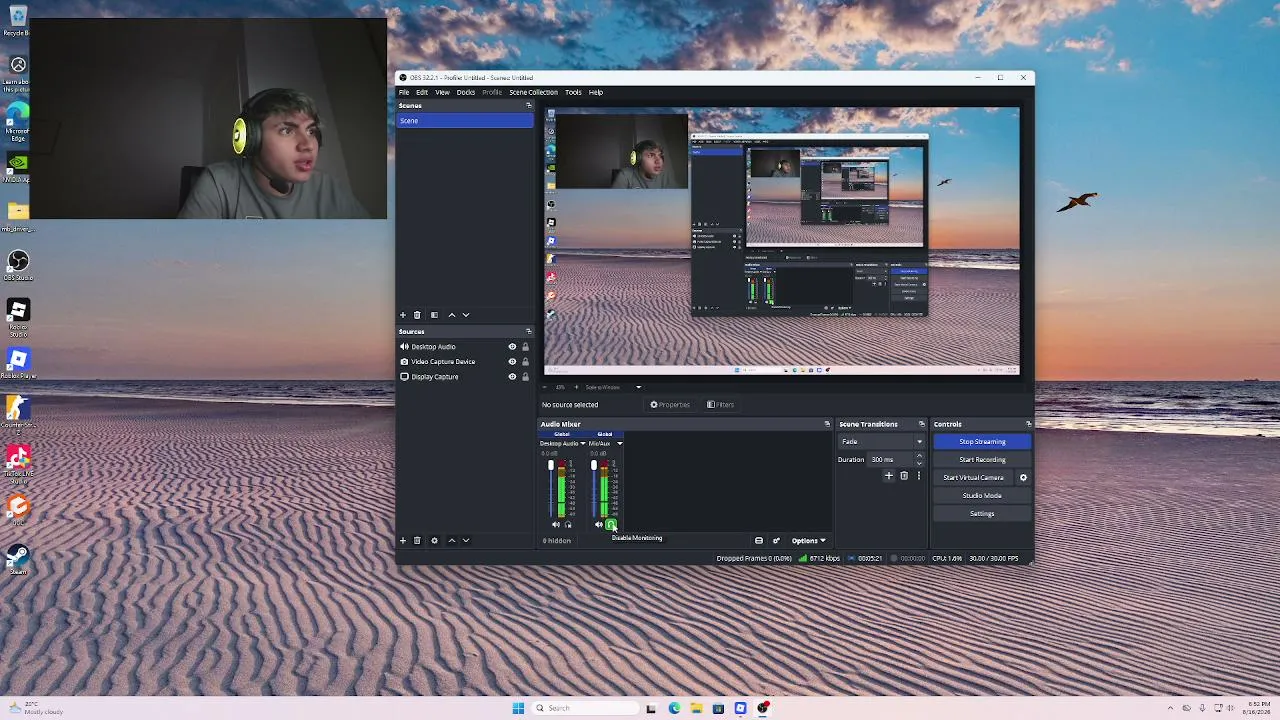Open the transition properties three-dot menu
Viewport: 1280px width, 720px height.
[919, 476]
